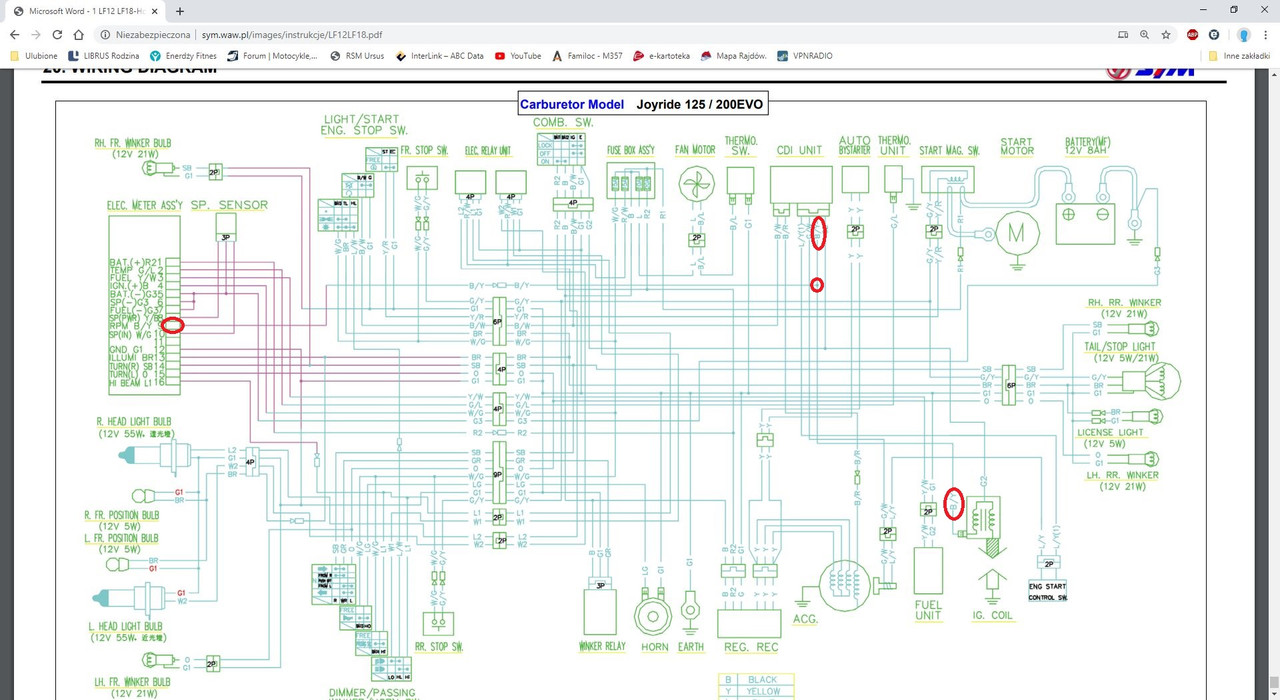1280x700 pixels.
Task: Go back to the previous page
Action: (x=14, y=34)
